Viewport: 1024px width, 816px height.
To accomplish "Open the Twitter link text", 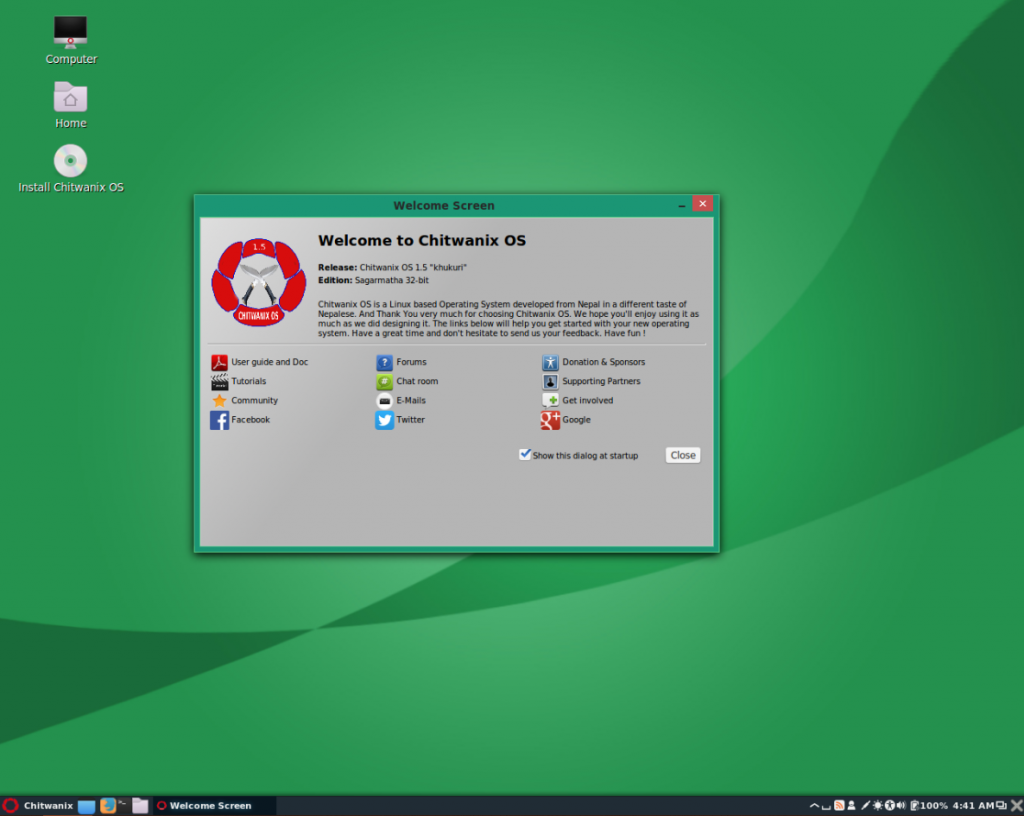I will [410, 420].
